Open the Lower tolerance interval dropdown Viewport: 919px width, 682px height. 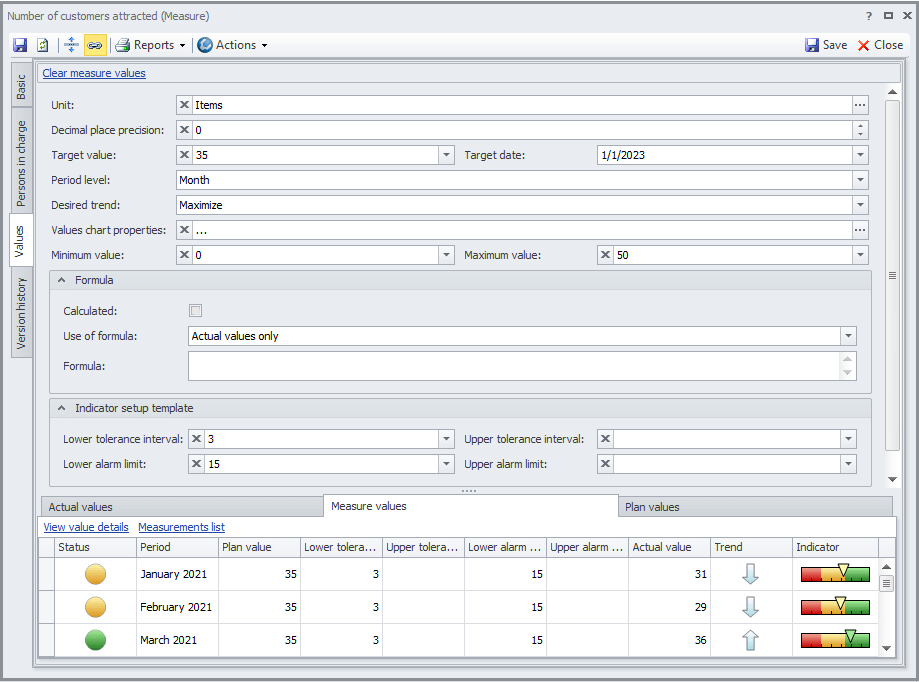(446, 439)
